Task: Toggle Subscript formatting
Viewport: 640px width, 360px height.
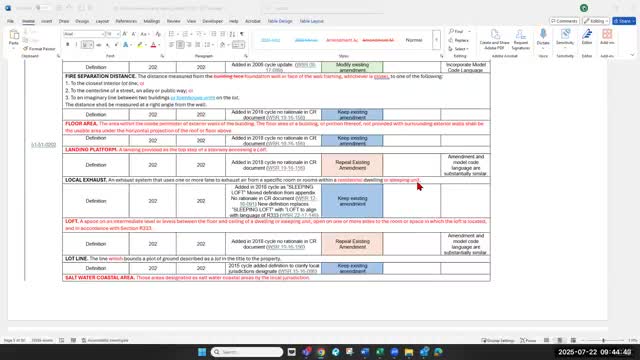Action: point(108,44)
